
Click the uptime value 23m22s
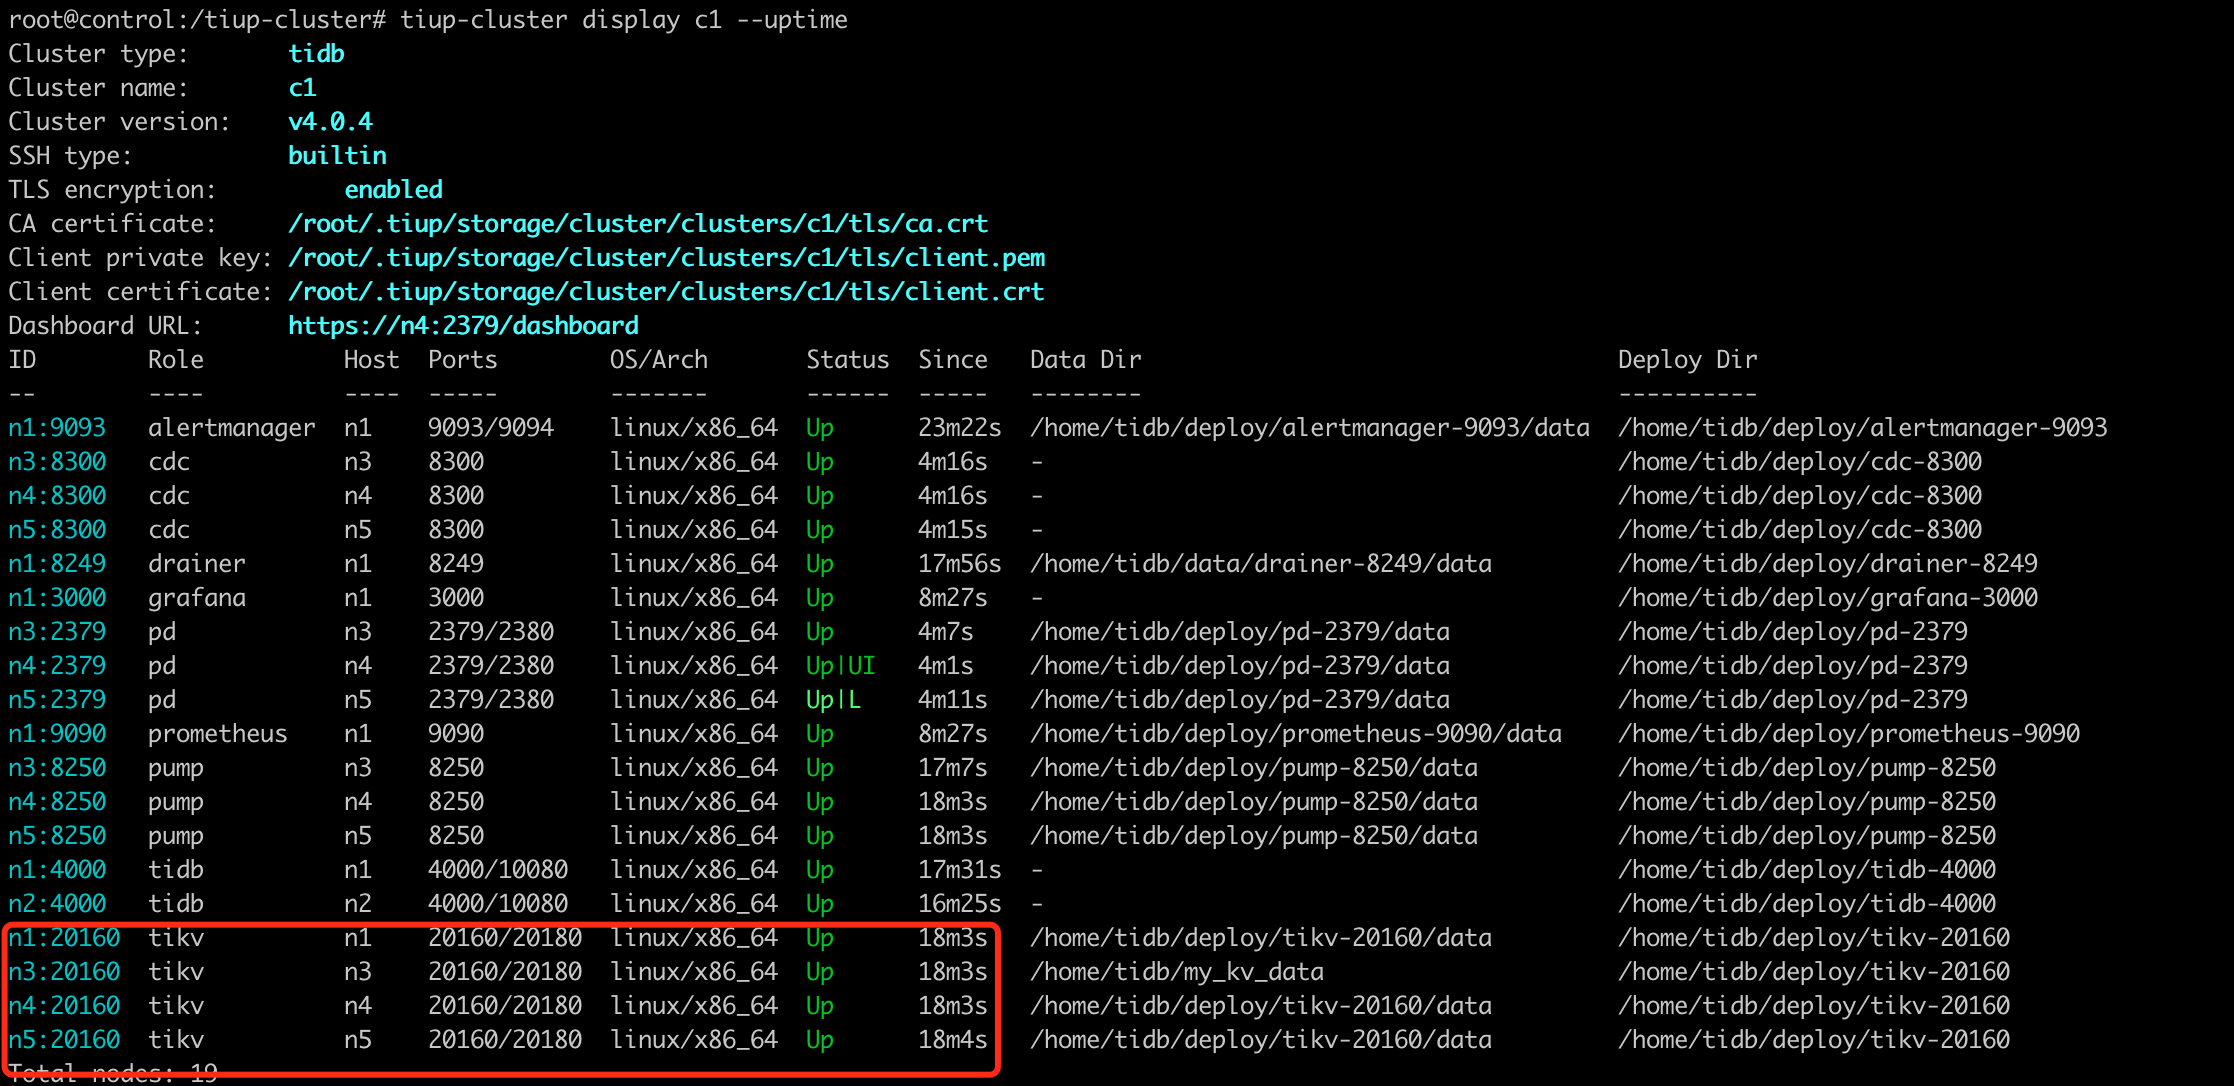(x=960, y=428)
